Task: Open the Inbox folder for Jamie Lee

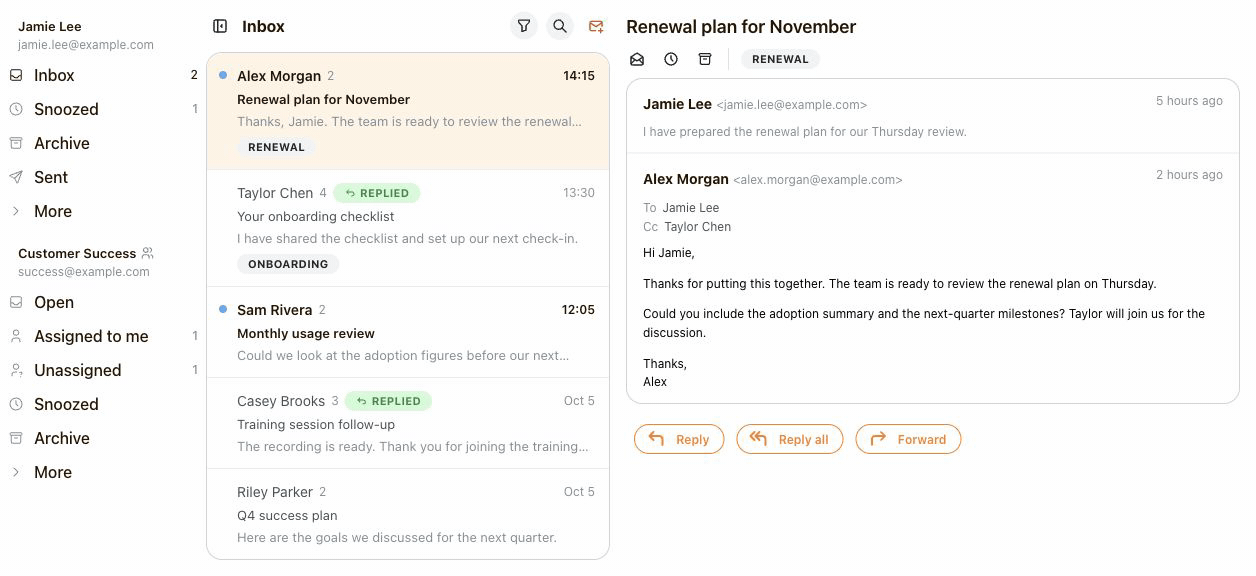Action: click(x=102, y=75)
